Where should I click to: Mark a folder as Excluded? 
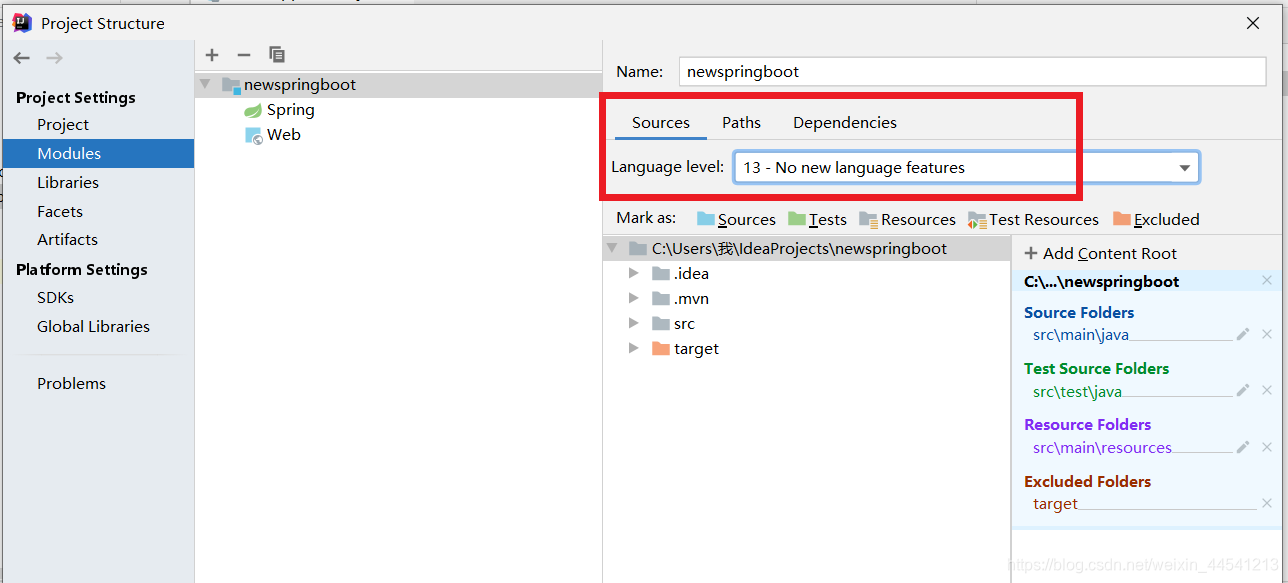(1166, 219)
